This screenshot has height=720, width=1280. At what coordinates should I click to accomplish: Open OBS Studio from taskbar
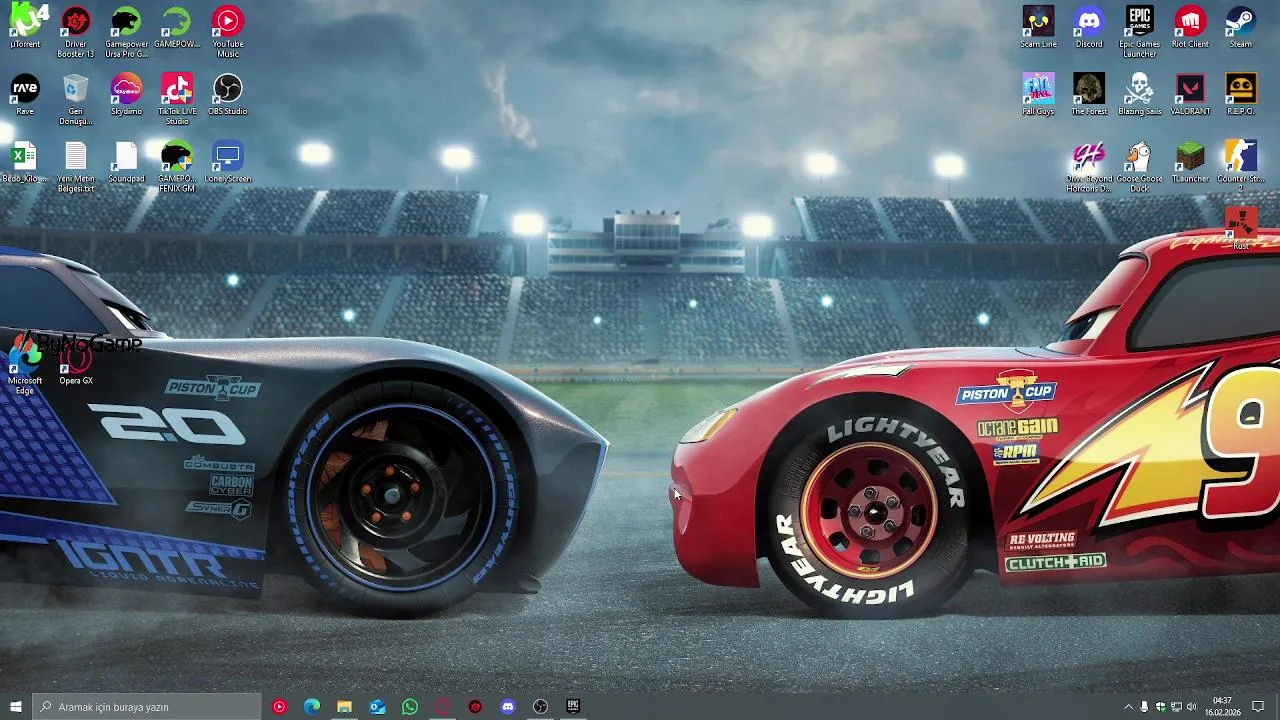click(540, 707)
